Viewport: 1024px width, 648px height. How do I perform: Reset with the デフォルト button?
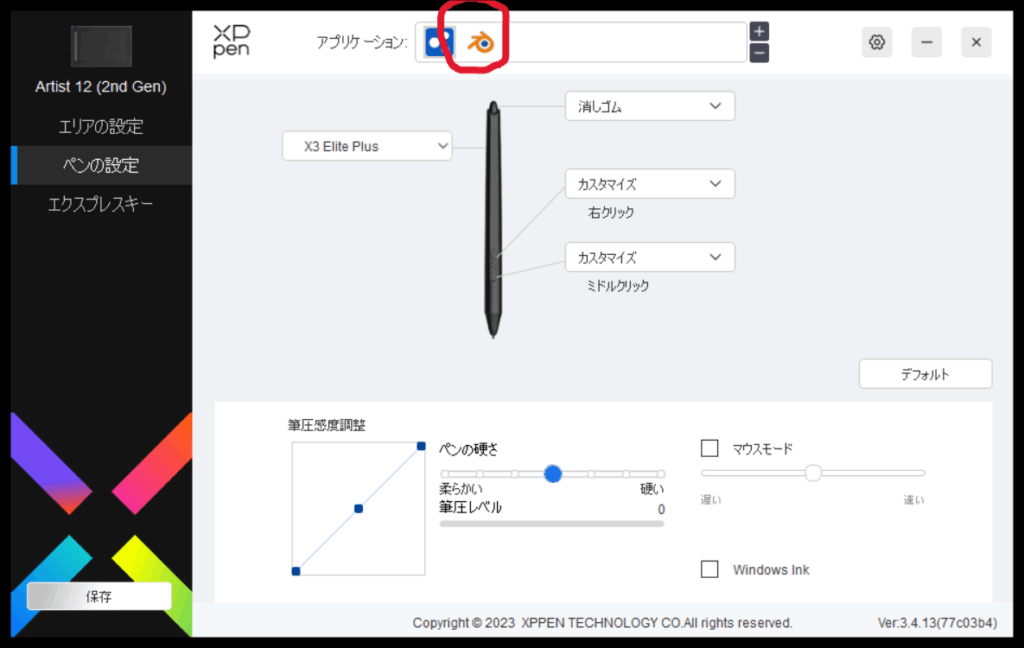(x=925, y=374)
